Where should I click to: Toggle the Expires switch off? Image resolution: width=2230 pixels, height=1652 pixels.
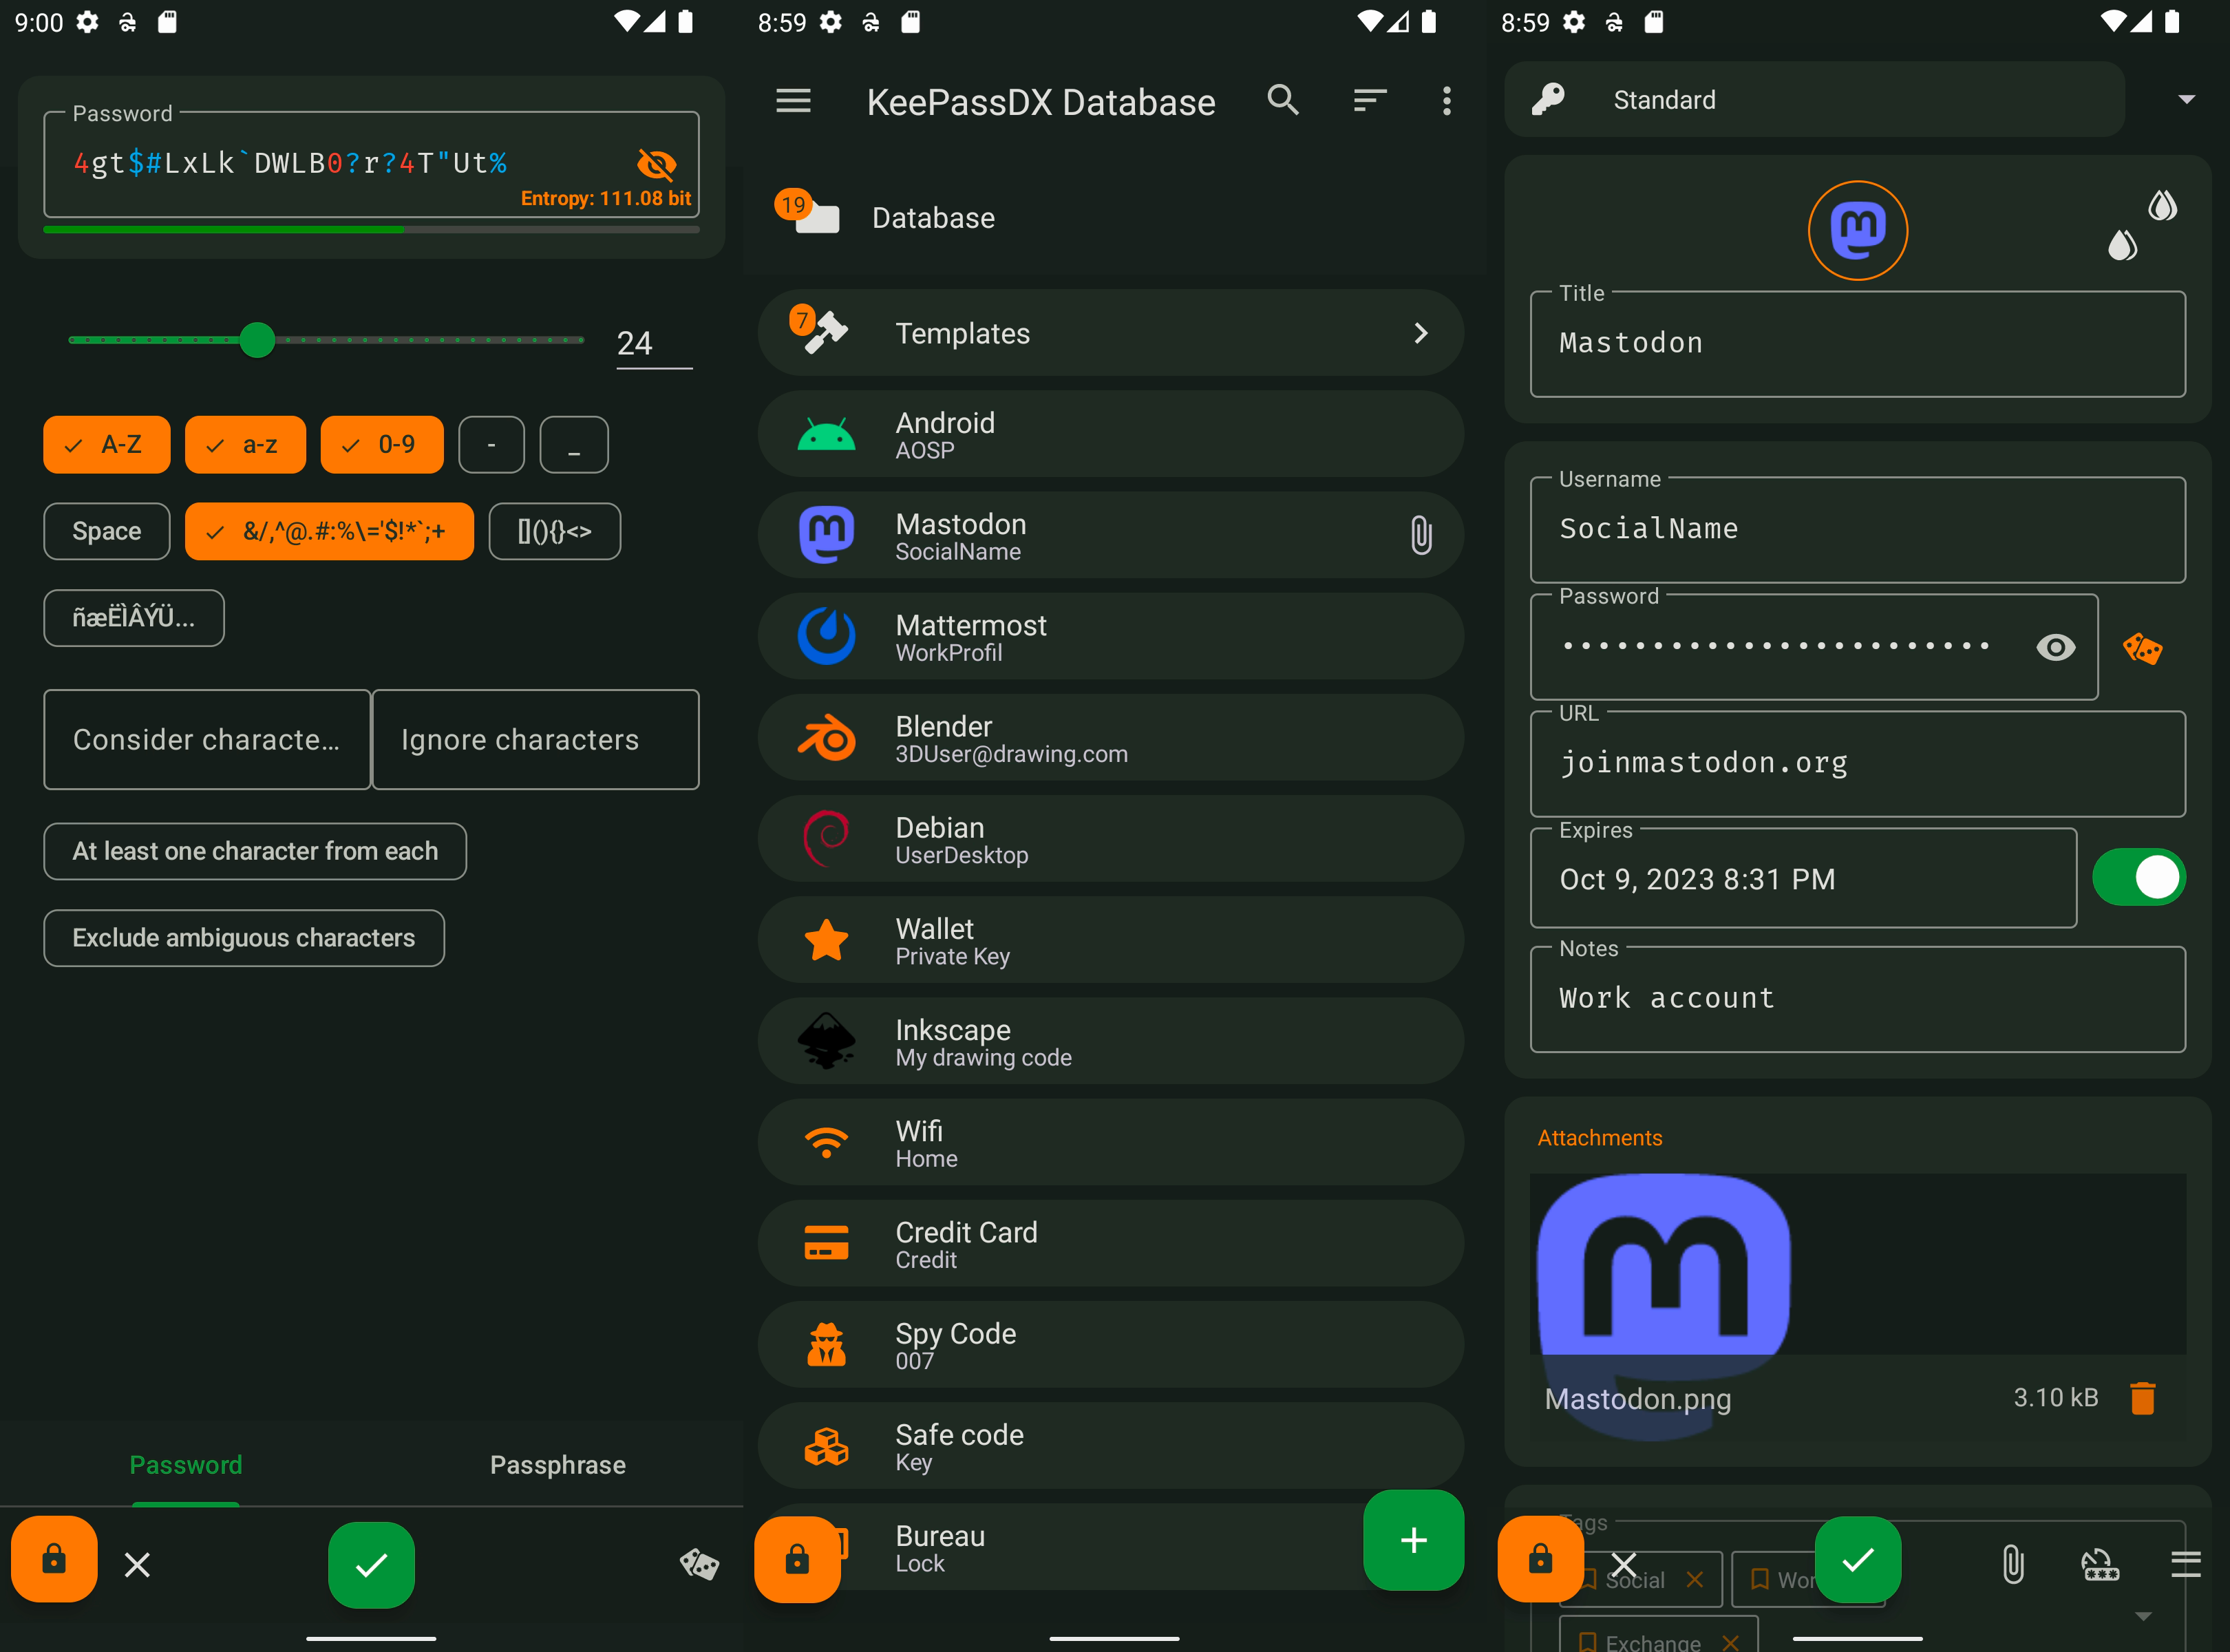point(2138,878)
